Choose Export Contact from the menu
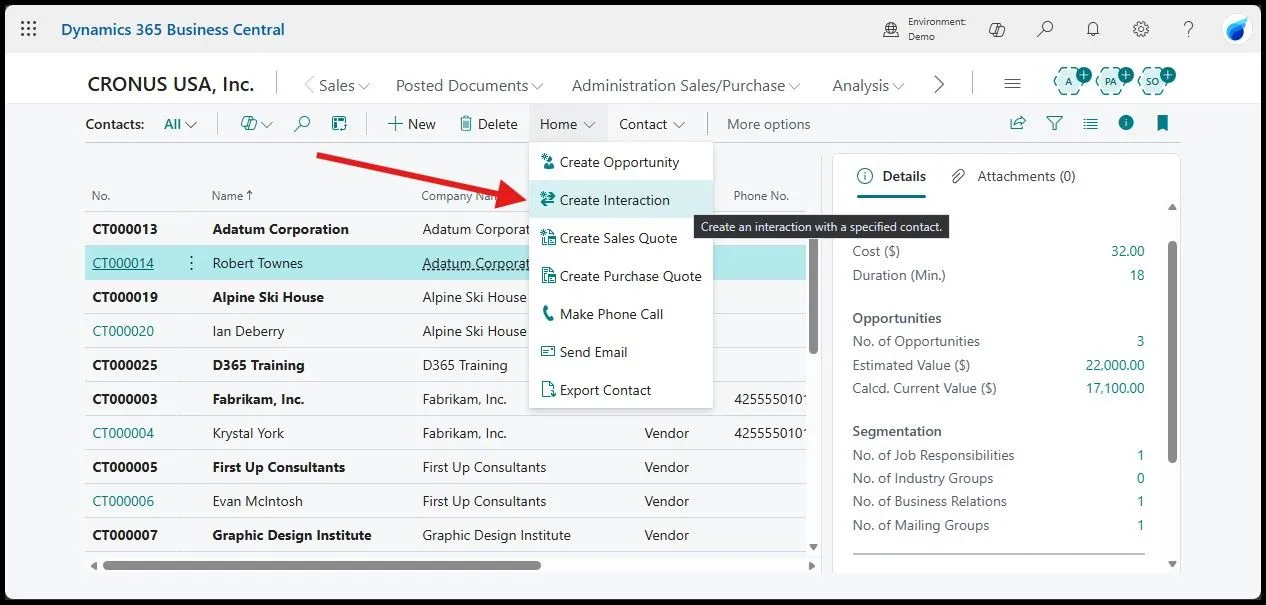Image resolution: width=1266 pixels, height=605 pixels. click(620, 390)
